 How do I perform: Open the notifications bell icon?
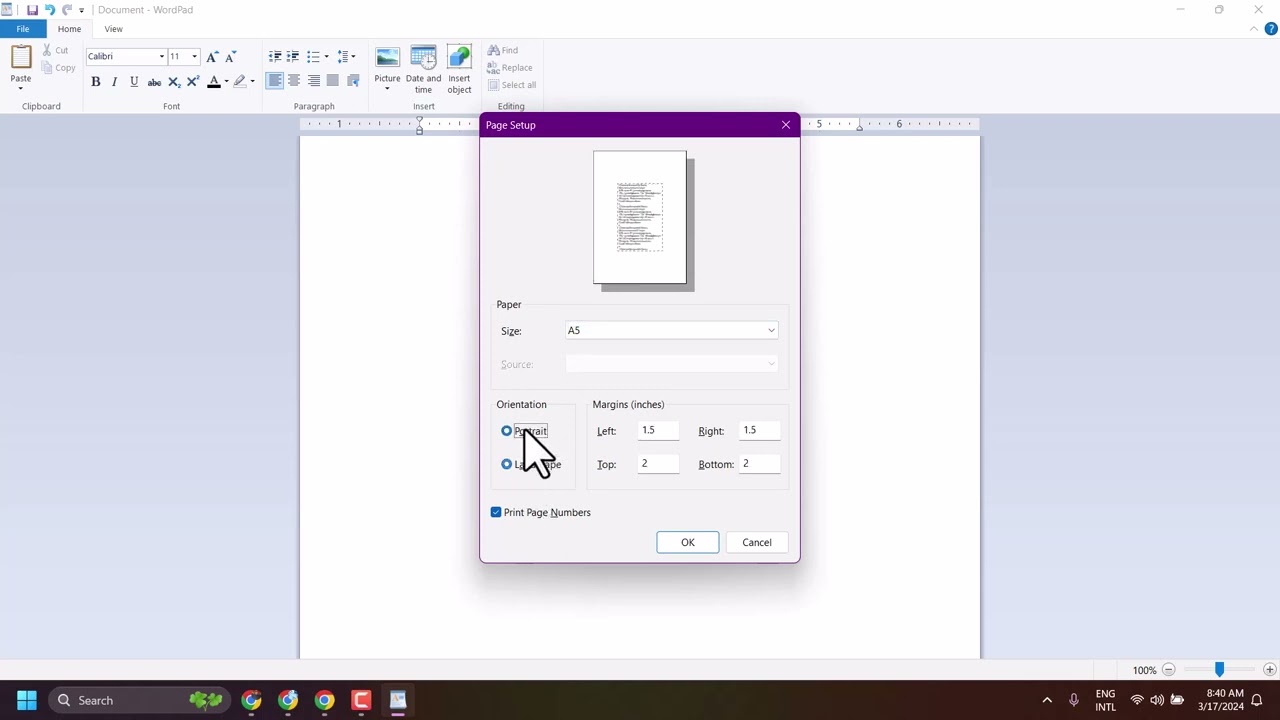(x=1258, y=700)
